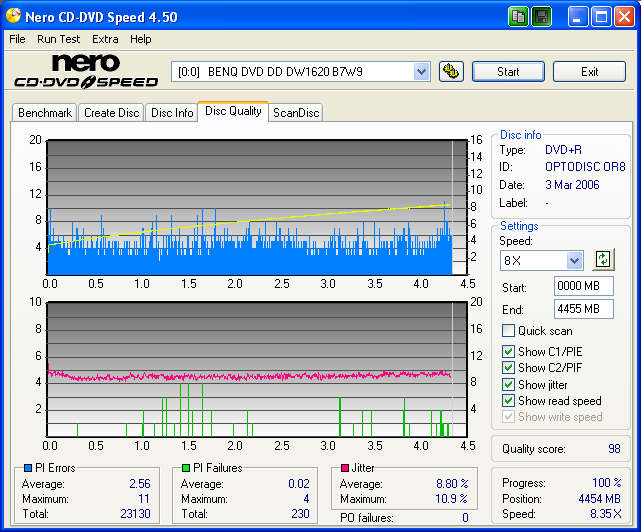Open the Run Test menu
Screen dimensions: 641x532
tap(58, 39)
